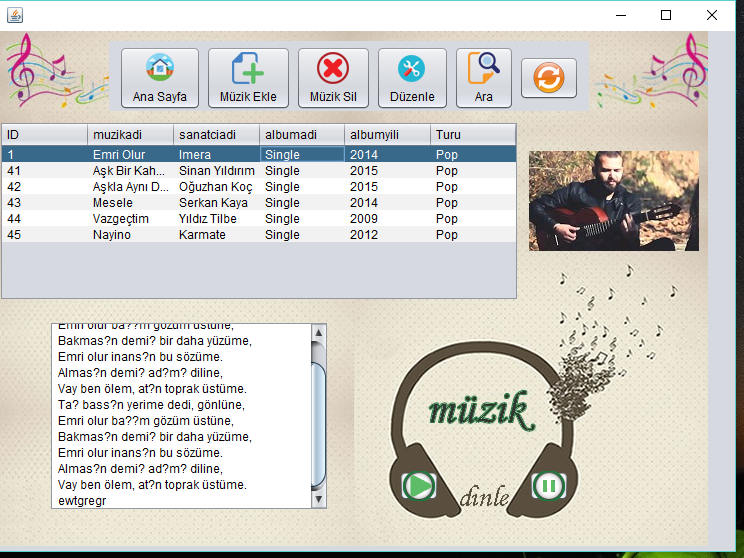This screenshot has width=744, height=558.
Task: Sort by the albumyili column header
Action: 387,134
